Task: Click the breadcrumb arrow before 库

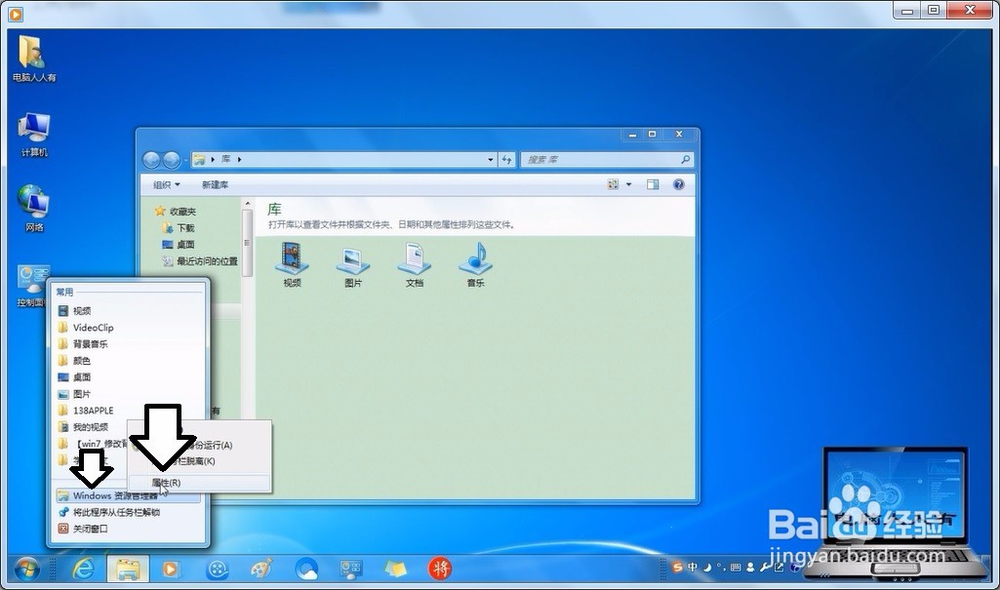Action: tap(212, 159)
